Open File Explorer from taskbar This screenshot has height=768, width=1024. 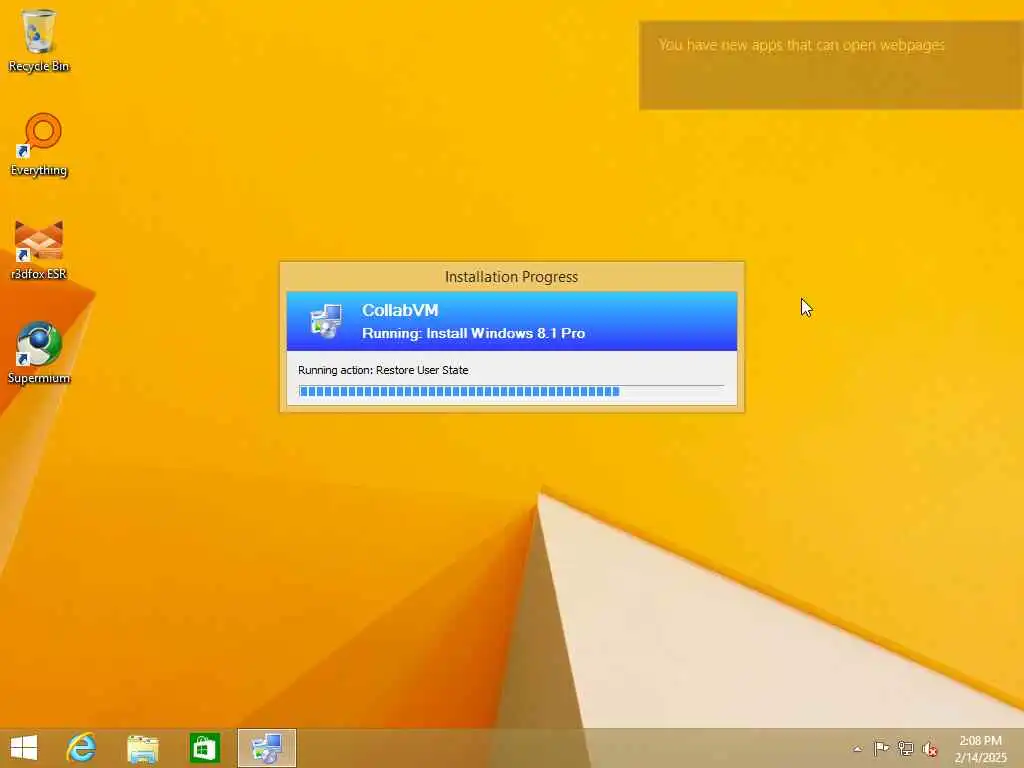click(x=142, y=748)
